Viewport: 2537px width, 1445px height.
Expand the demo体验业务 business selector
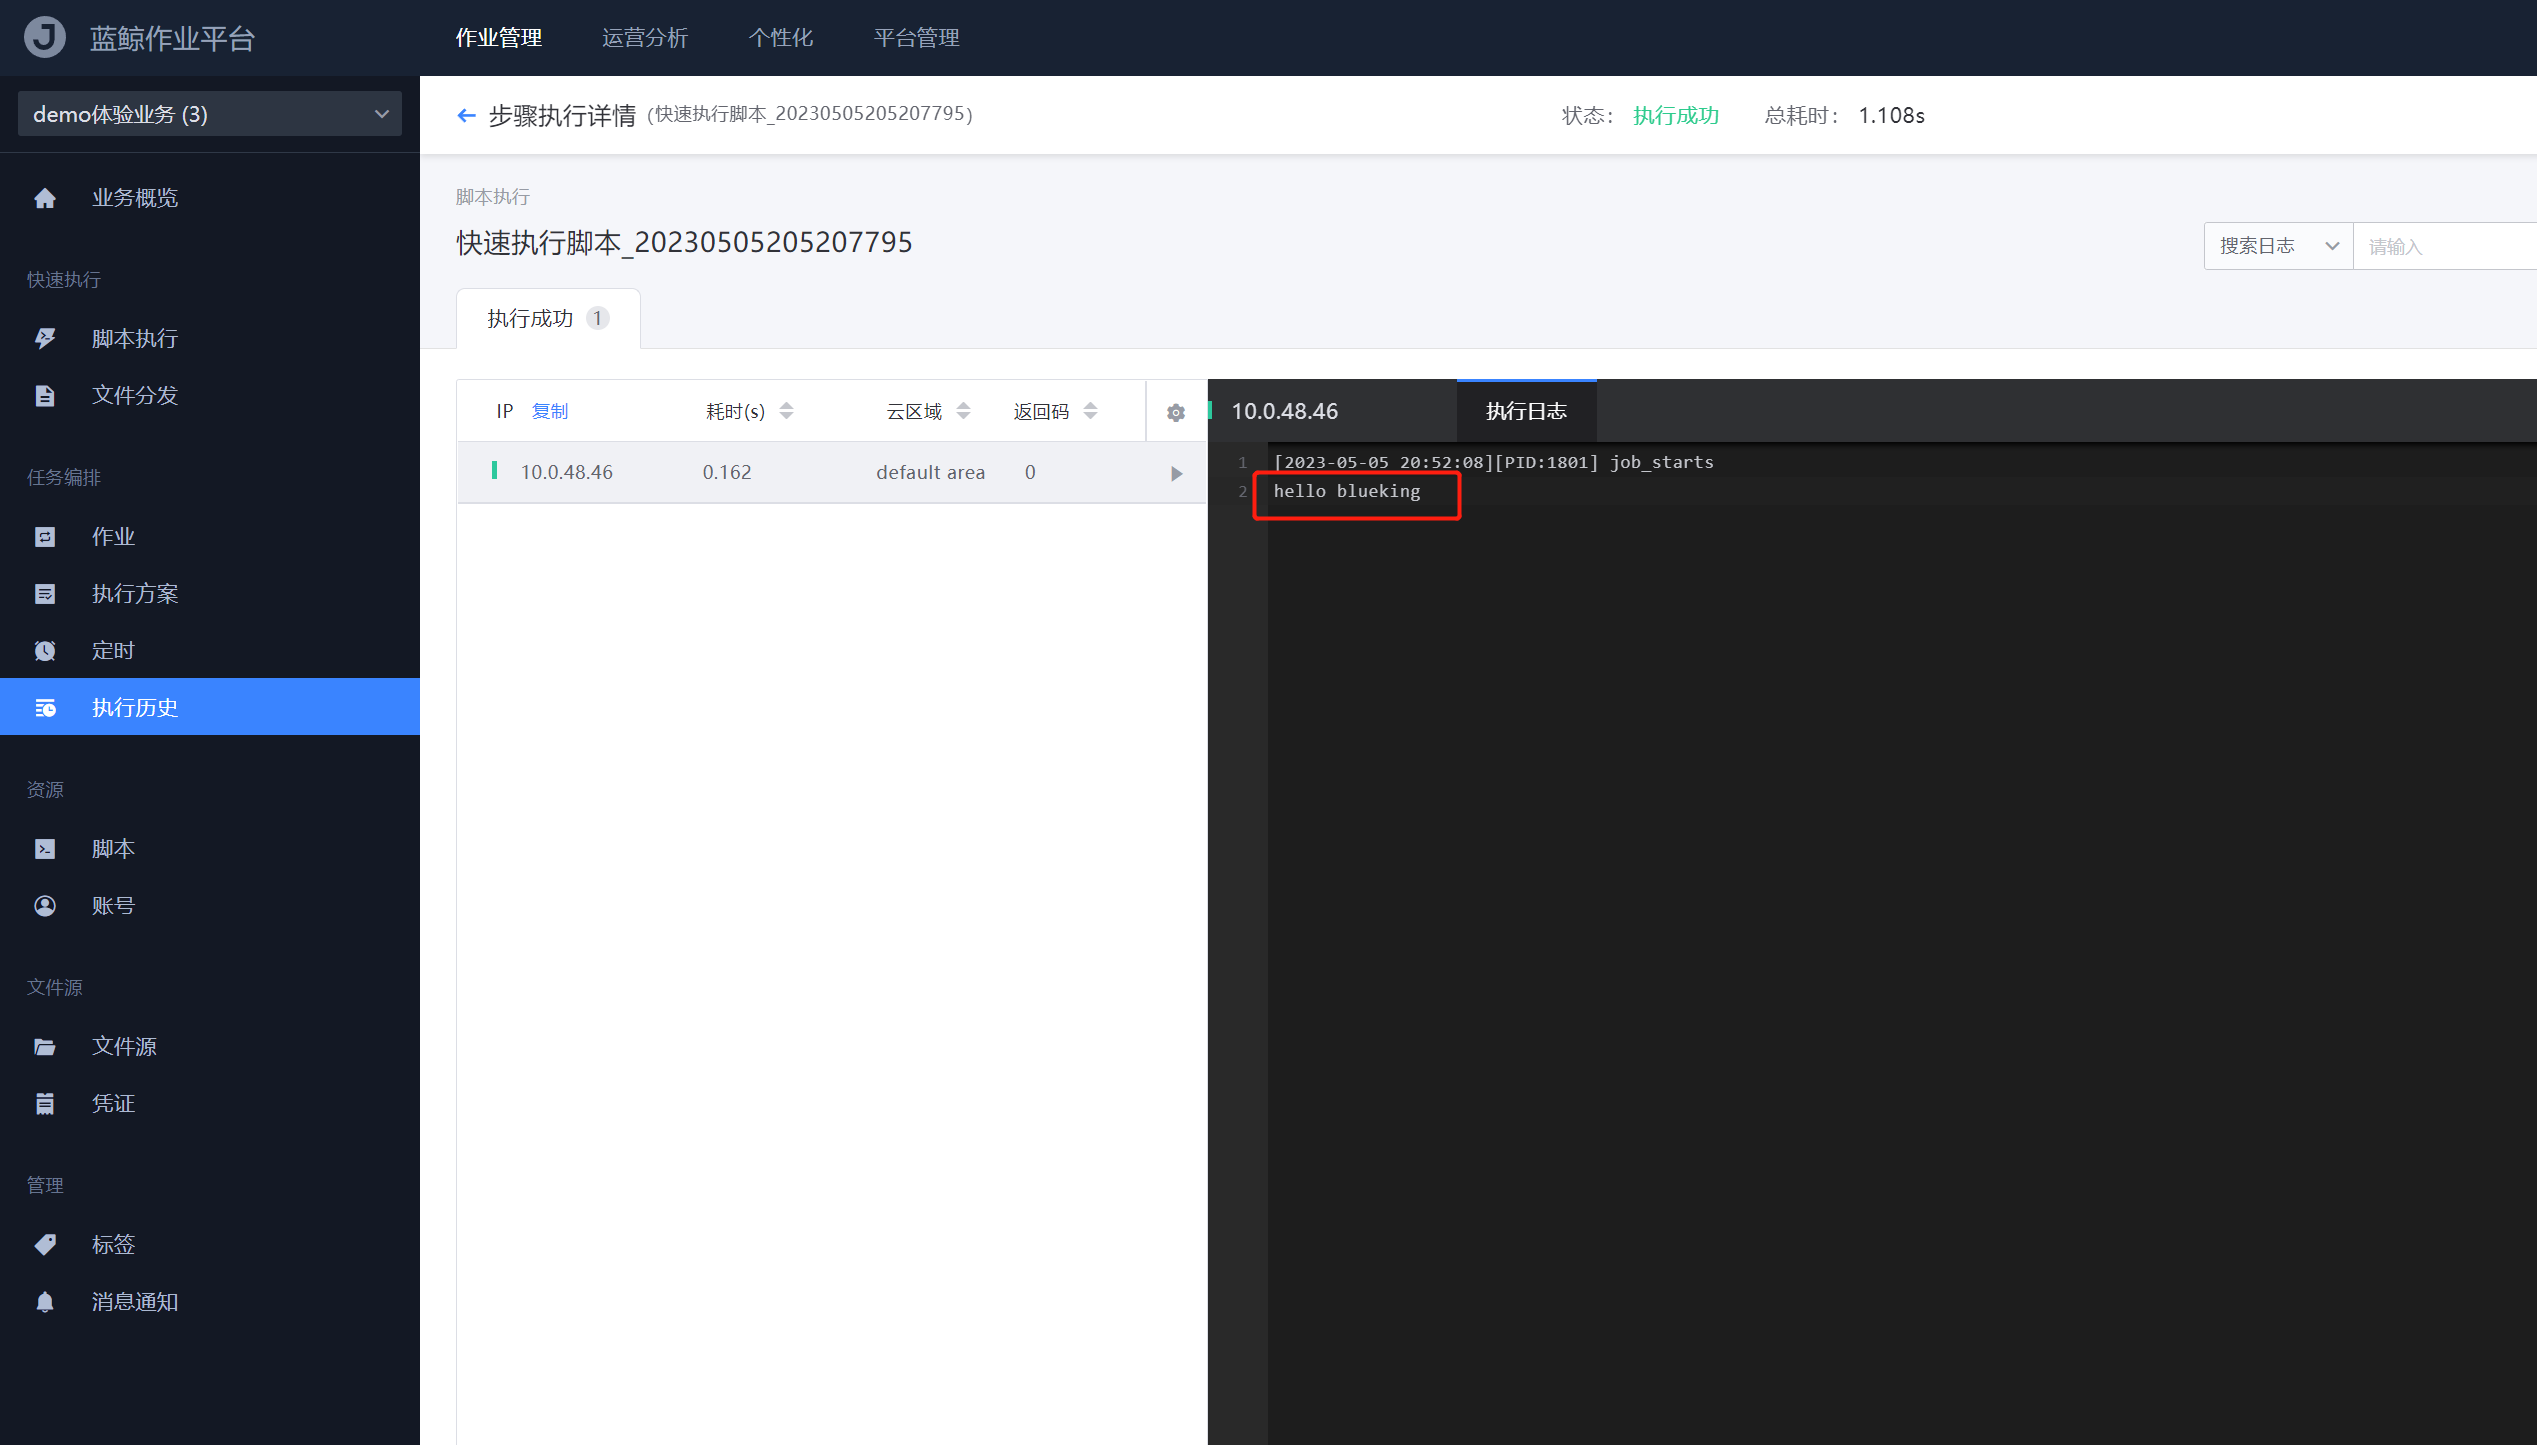(209, 114)
